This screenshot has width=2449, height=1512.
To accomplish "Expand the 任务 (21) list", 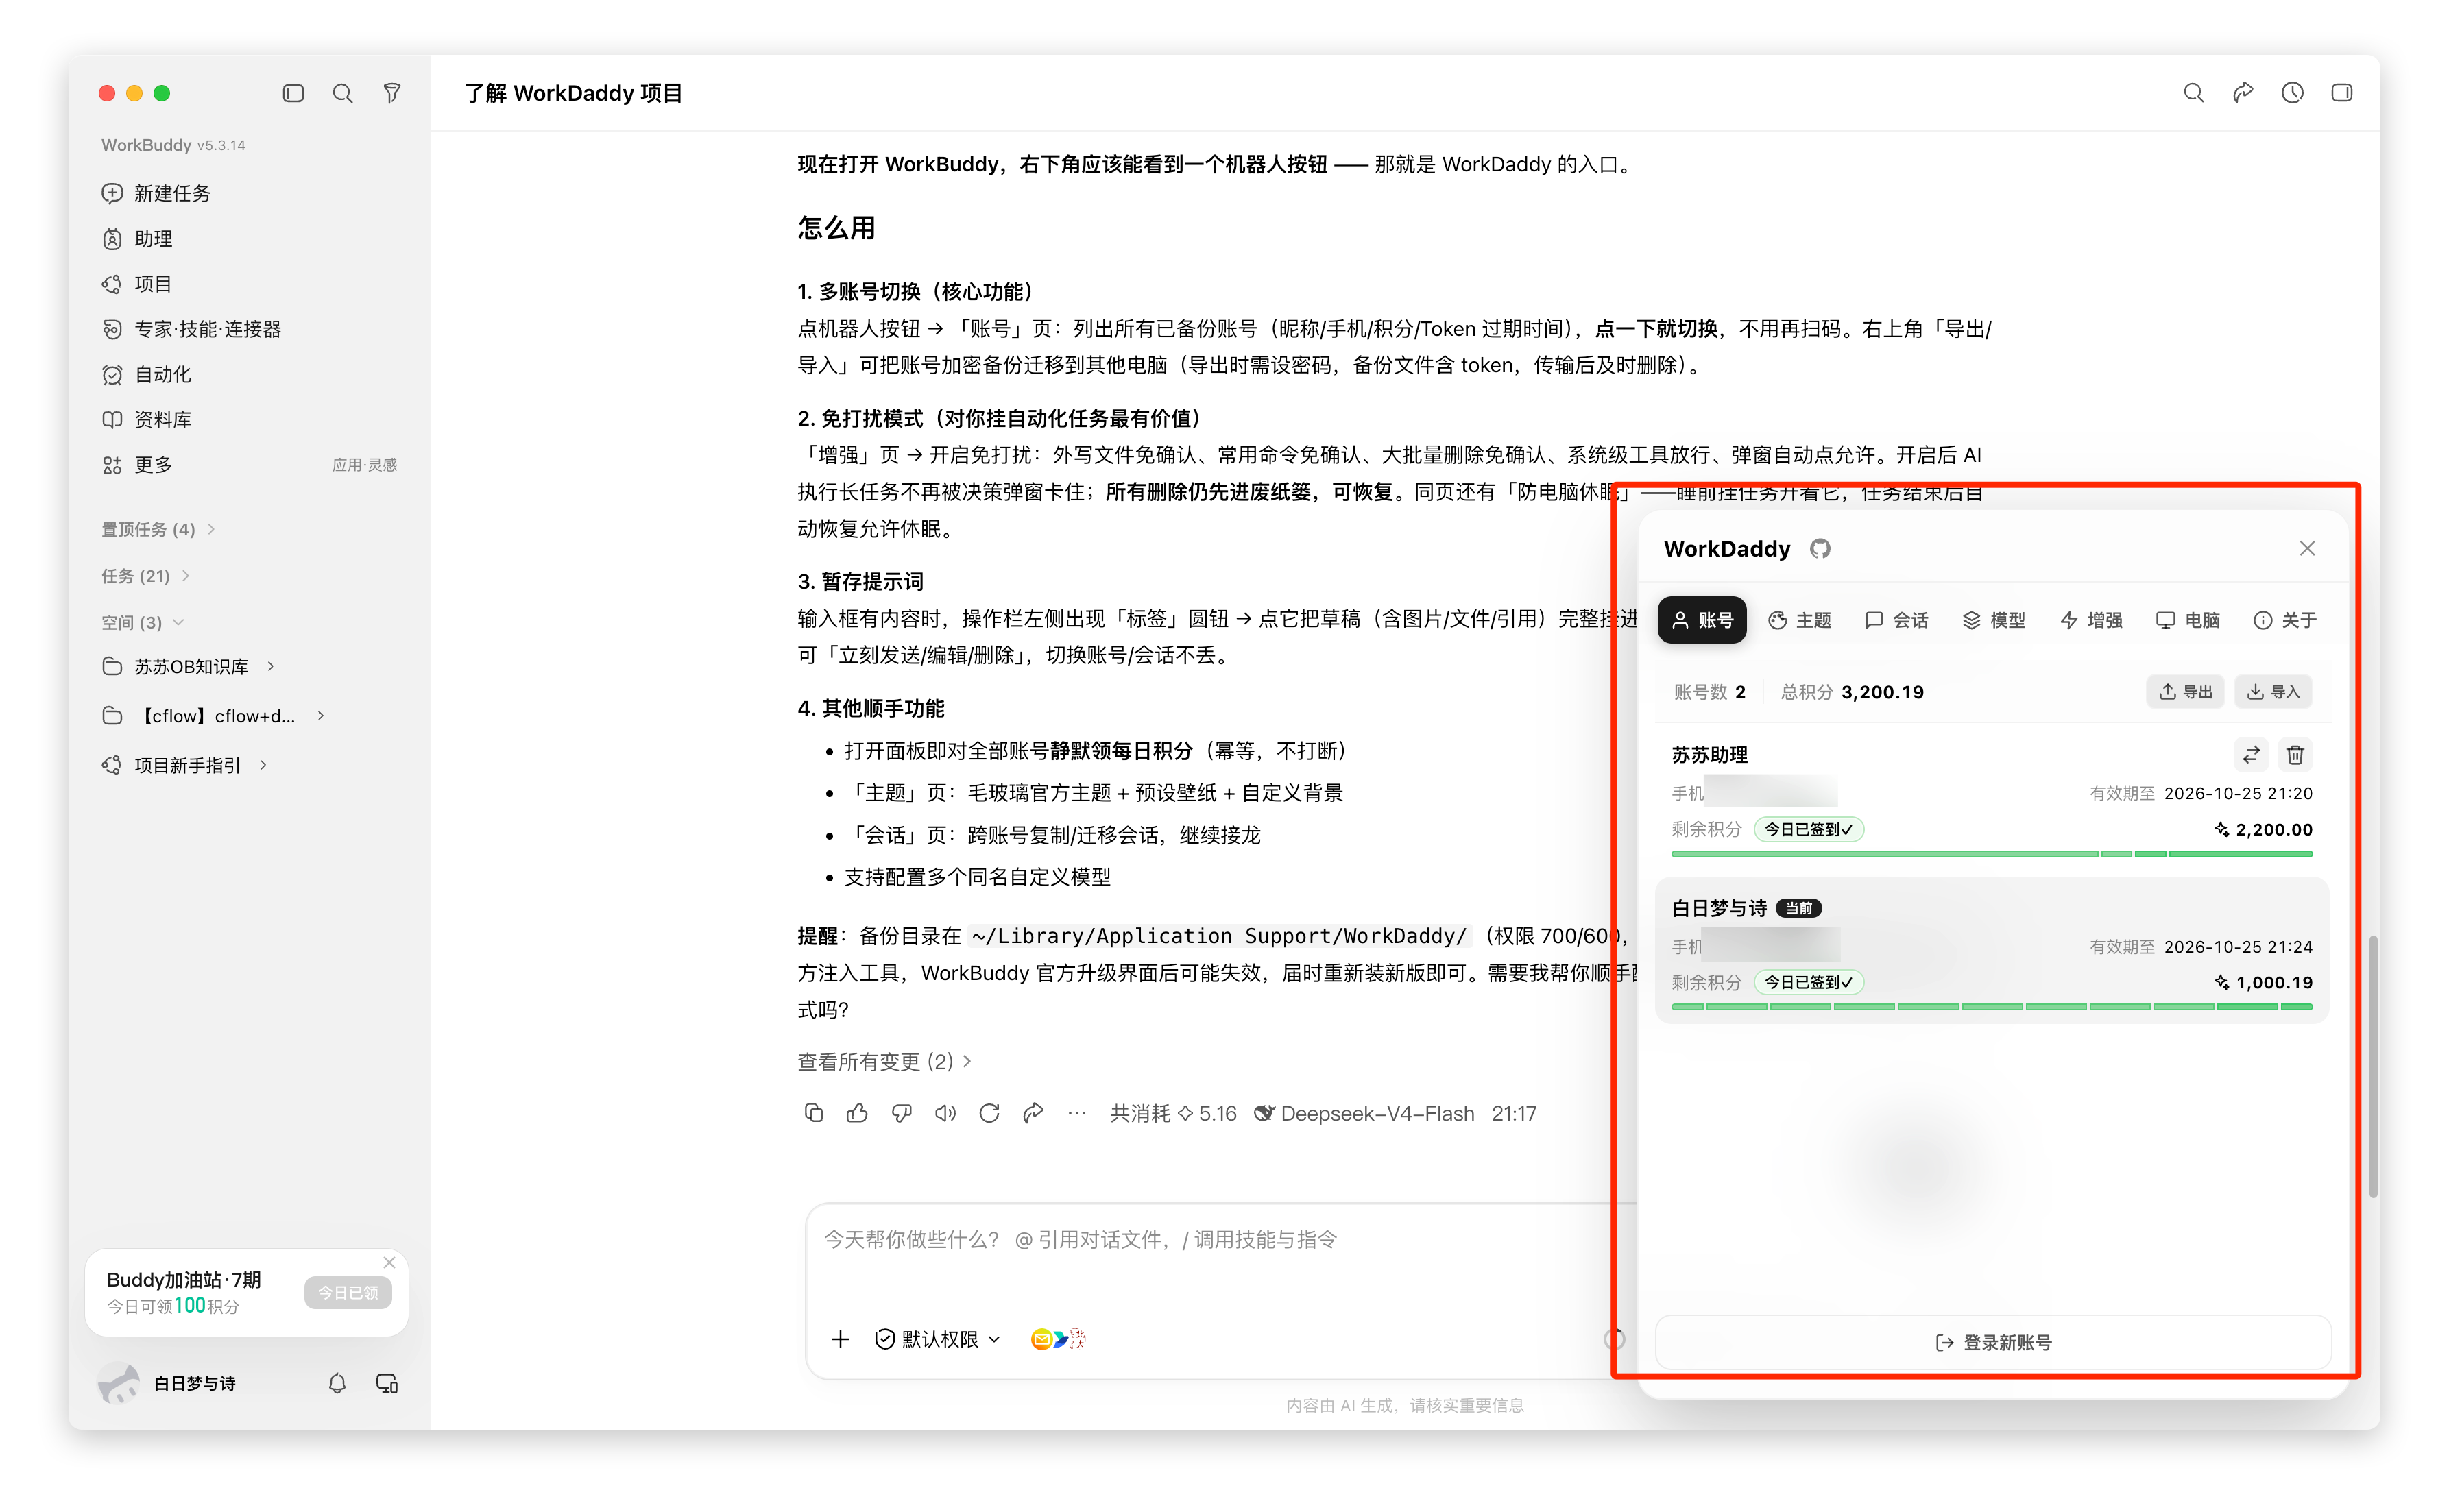I will (145, 576).
